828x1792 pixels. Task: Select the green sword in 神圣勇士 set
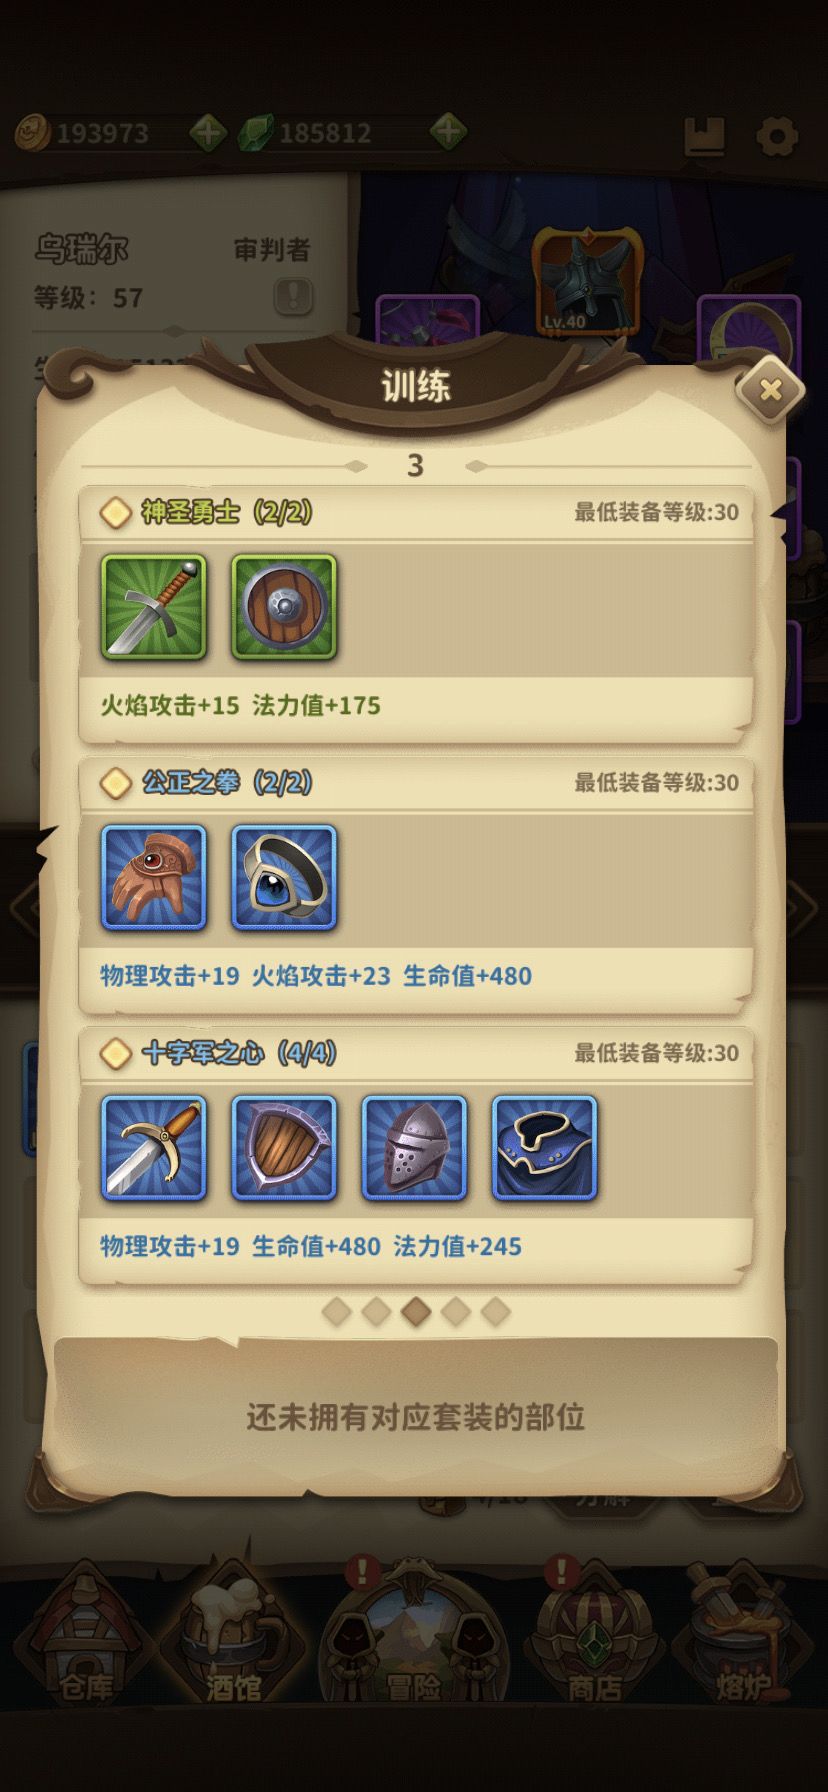click(x=154, y=607)
